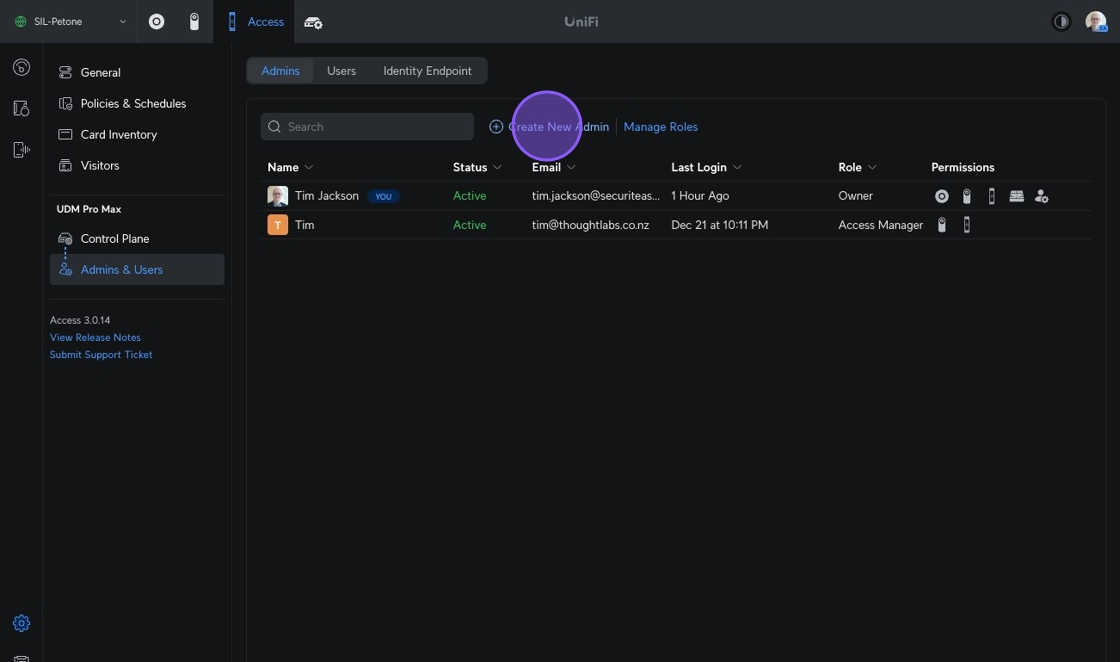The width and height of the screenshot is (1120, 662).
Task: Open the user profile avatar
Action: 1095,22
